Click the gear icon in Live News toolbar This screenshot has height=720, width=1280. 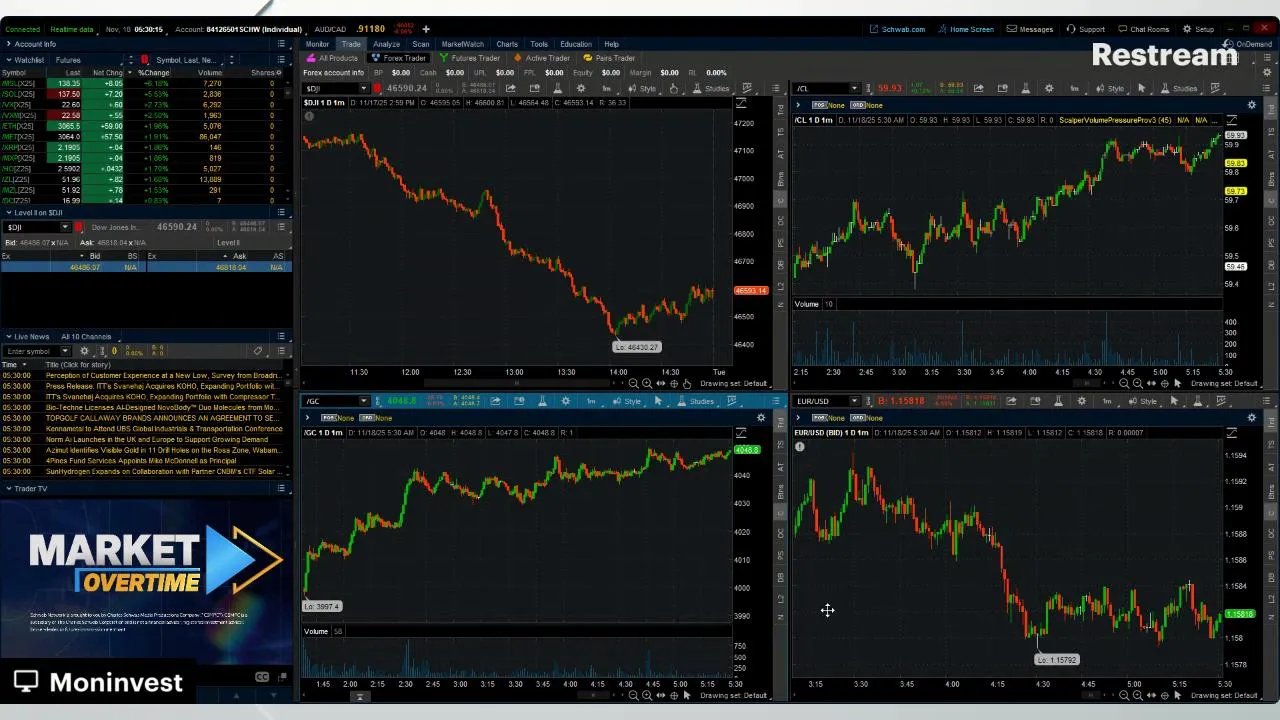[84, 351]
